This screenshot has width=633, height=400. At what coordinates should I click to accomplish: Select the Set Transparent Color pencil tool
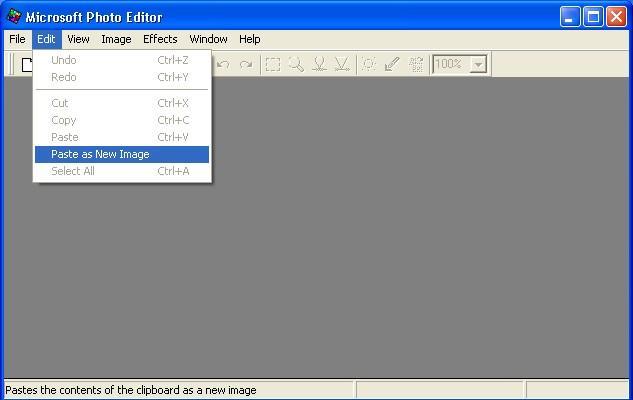(392, 64)
